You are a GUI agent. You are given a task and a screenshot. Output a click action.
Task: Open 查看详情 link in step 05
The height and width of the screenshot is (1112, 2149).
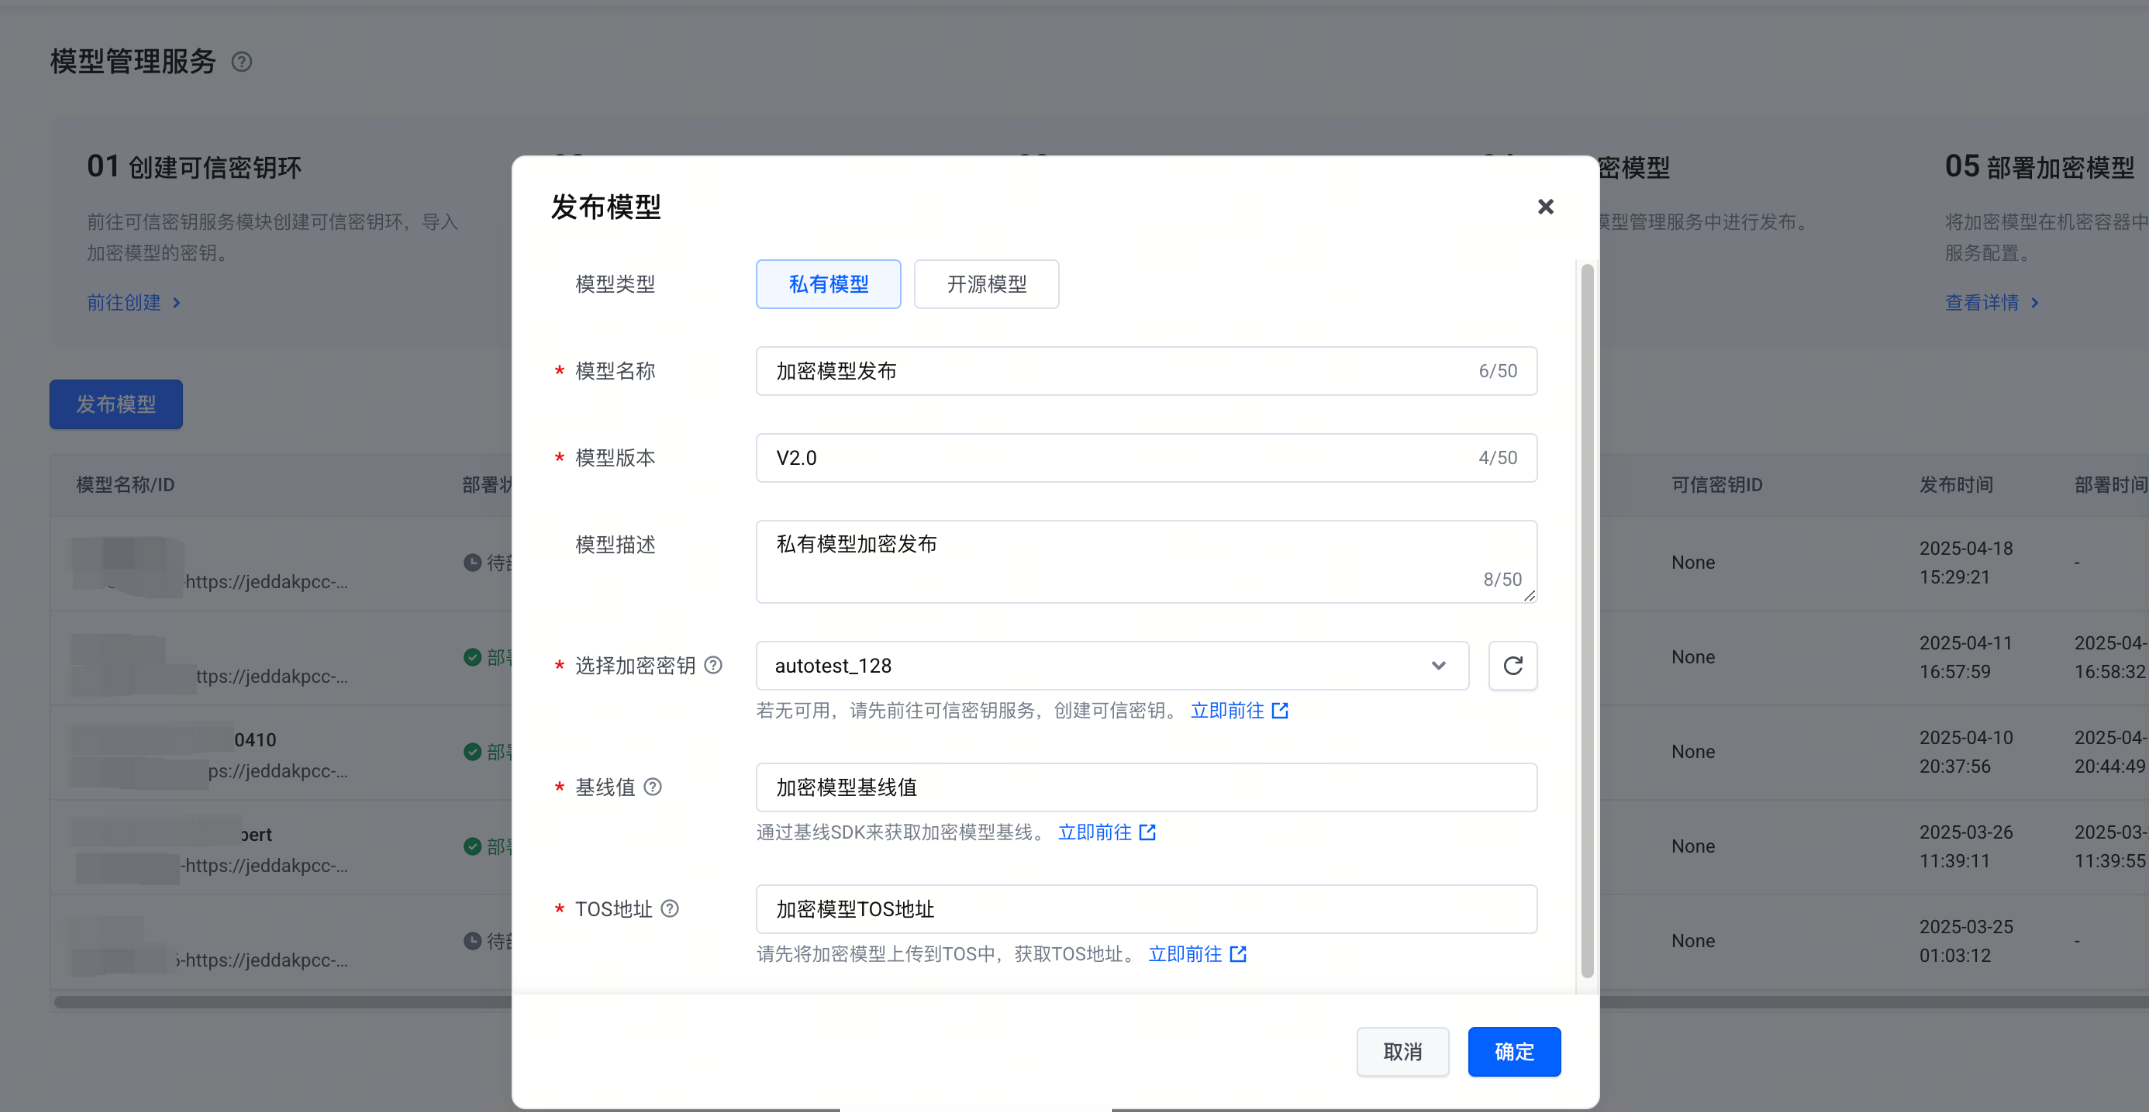[x=1992, y=302]
